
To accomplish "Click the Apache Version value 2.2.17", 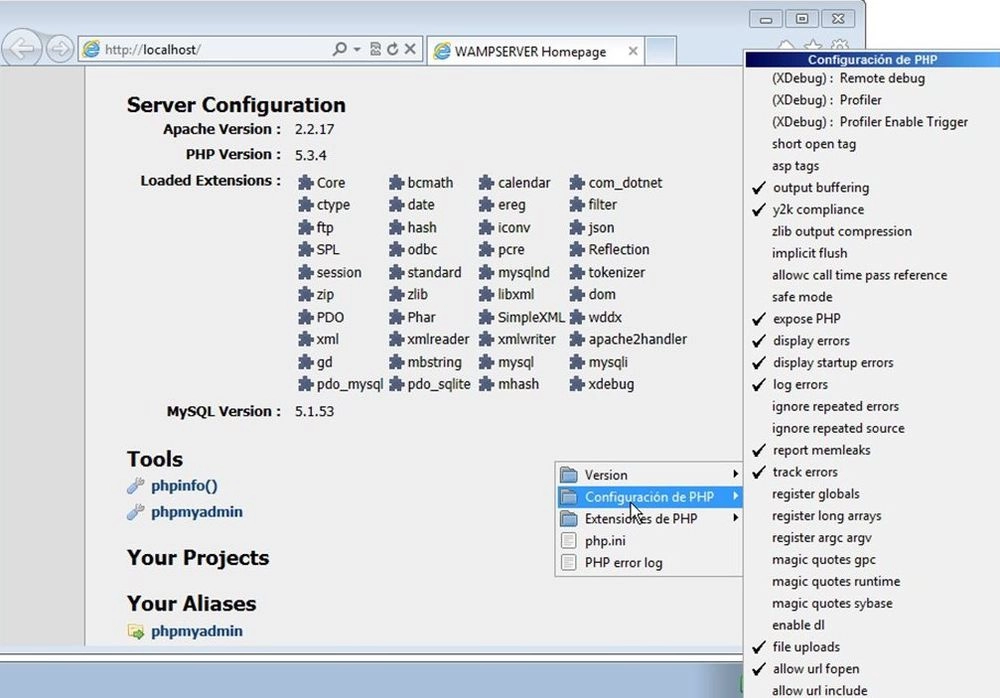I will [314, 129].
